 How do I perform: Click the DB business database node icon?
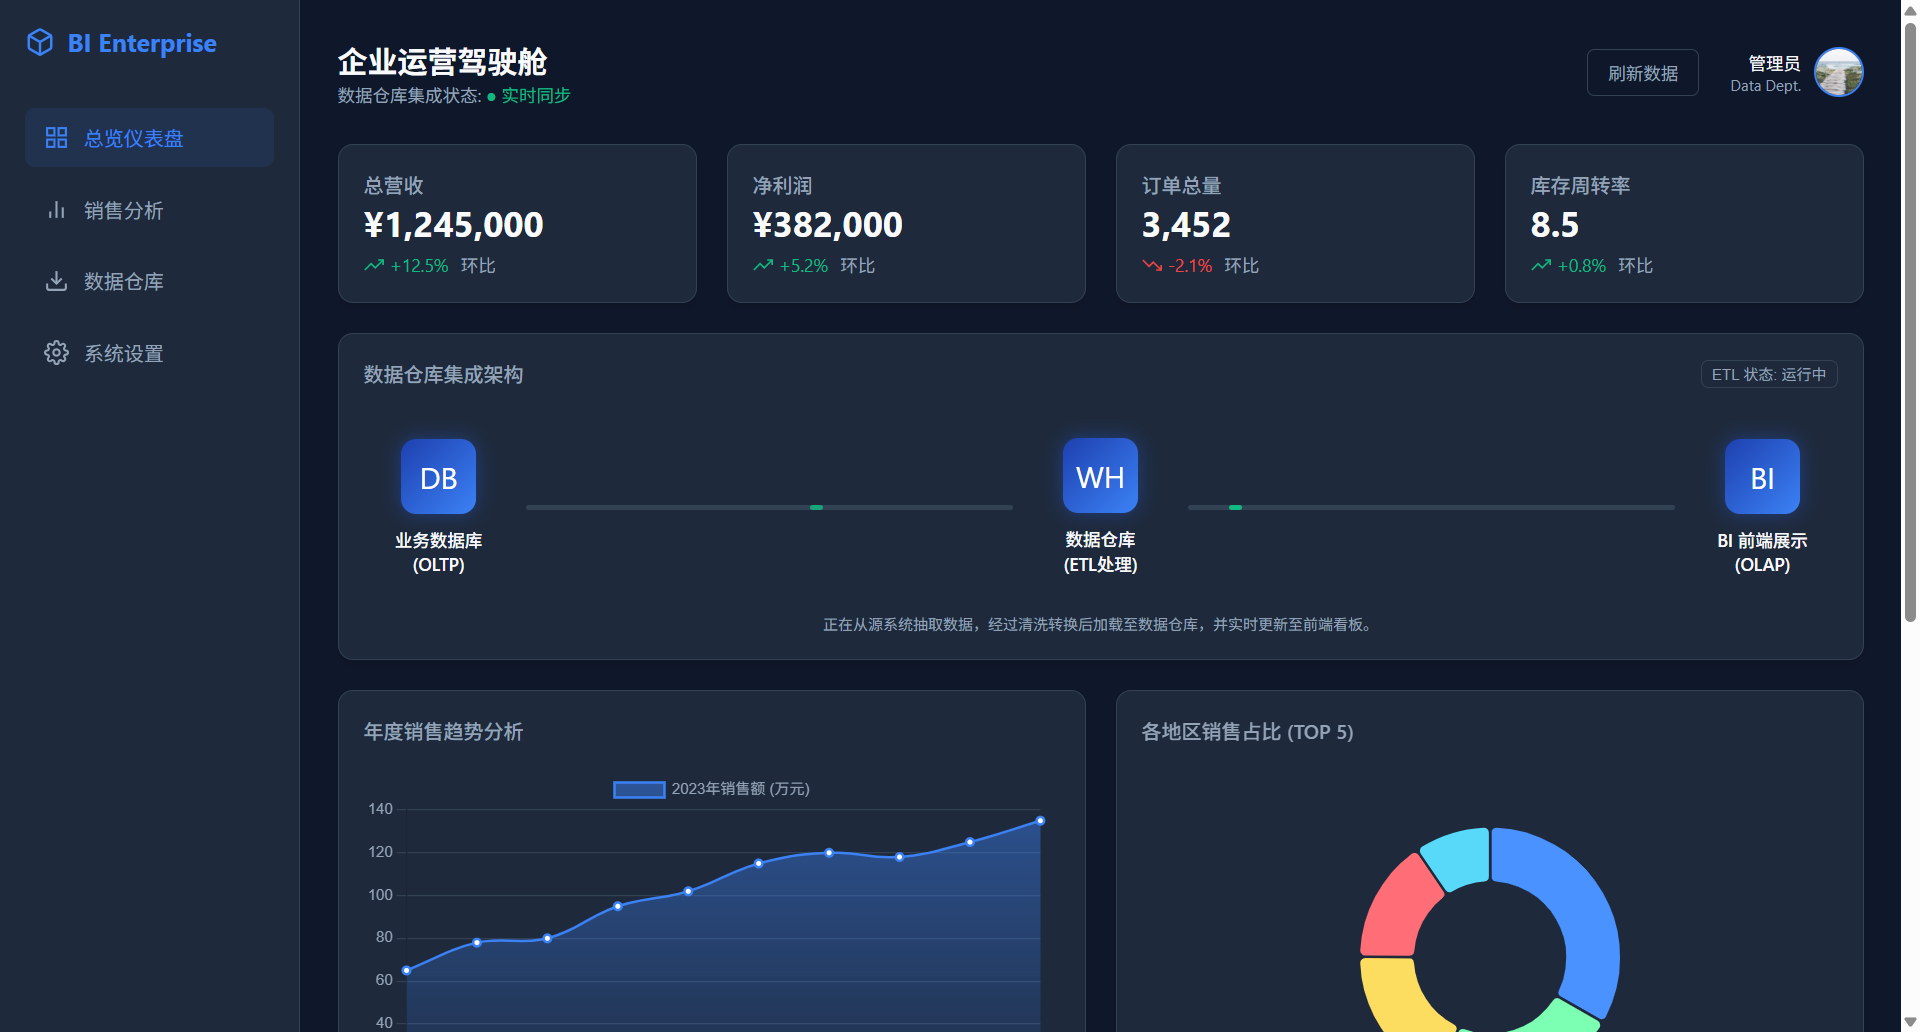tap(438, 477)
